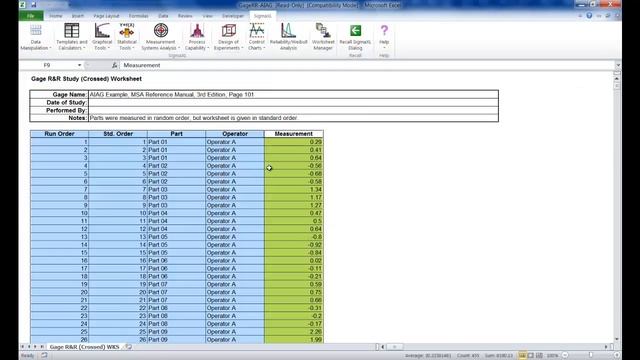
Task: Click the Save icon in title bar
Action: coord(34,5)
